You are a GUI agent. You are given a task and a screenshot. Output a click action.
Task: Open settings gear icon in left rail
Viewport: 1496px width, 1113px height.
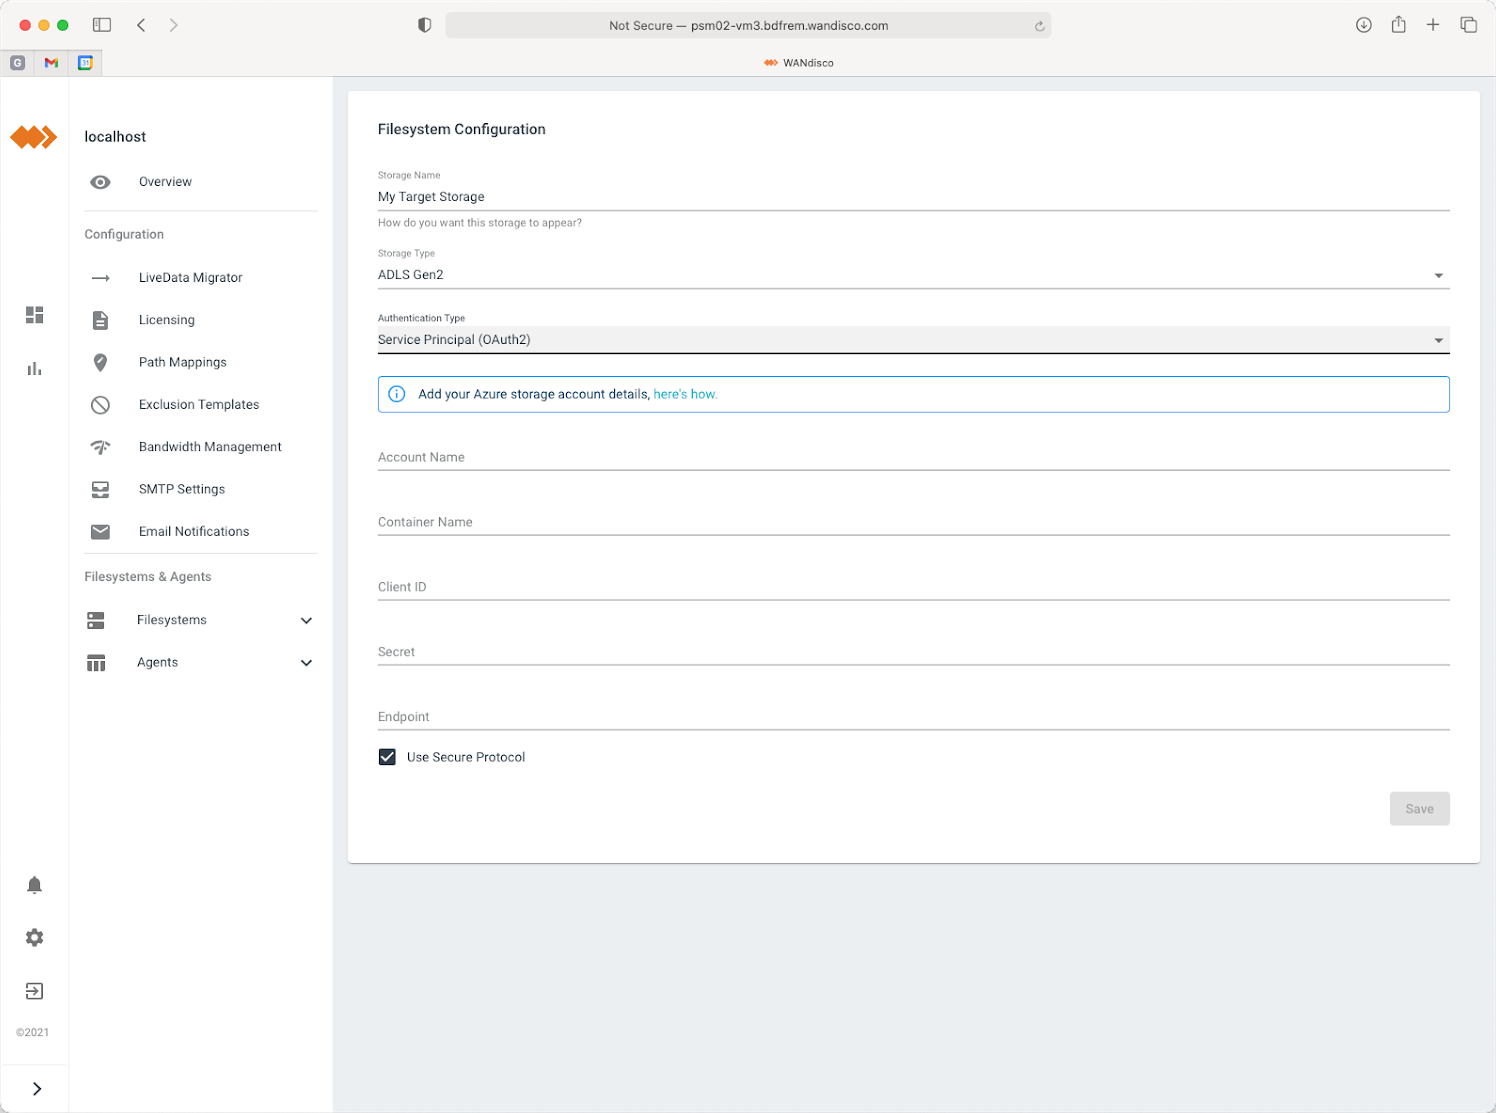point(34,938)
